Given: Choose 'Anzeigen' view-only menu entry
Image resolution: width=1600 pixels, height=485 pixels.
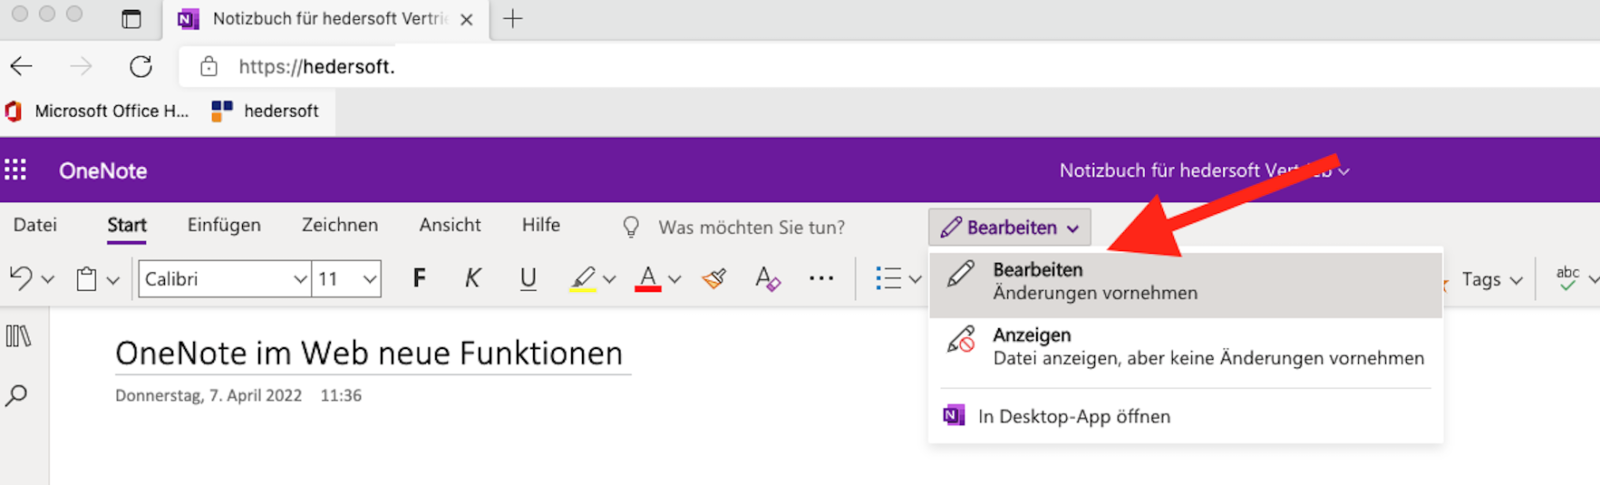Looking at the screenshot, I should point(1186,346).
